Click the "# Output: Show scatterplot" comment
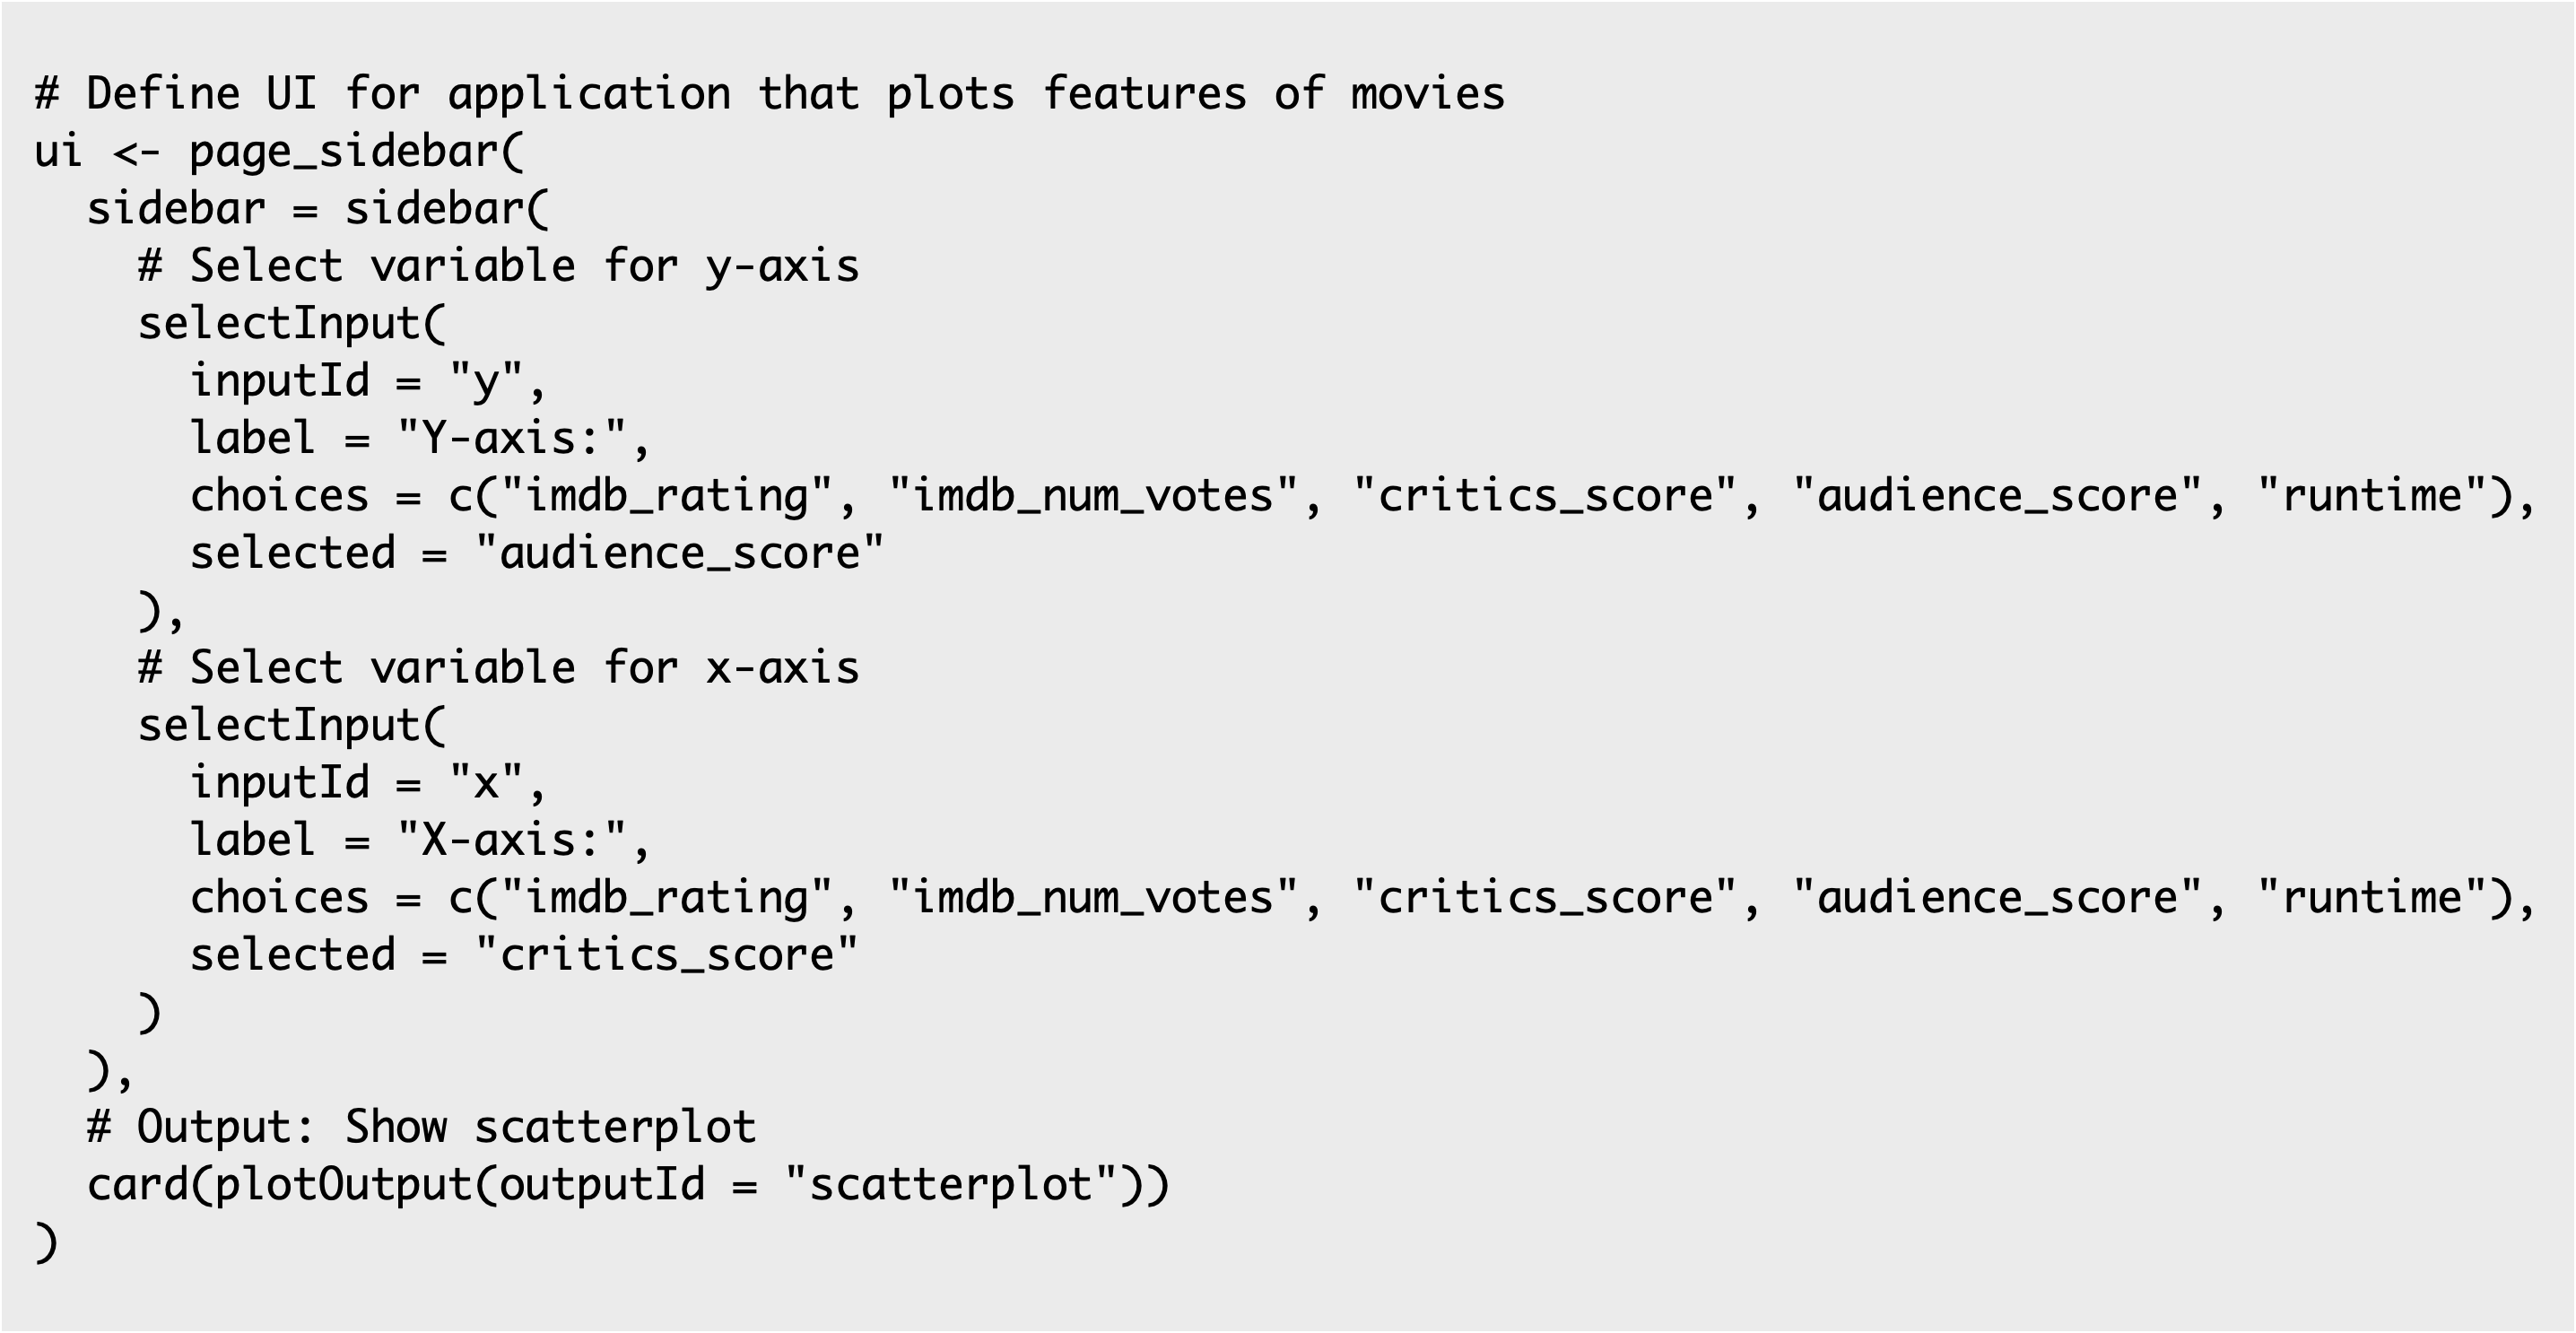 pos(421,1127)
